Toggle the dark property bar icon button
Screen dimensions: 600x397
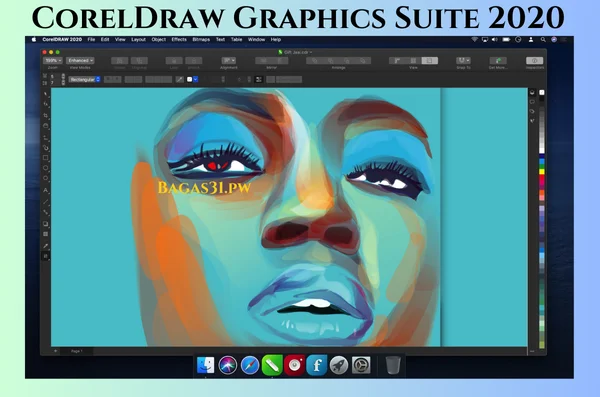point(258,79)
